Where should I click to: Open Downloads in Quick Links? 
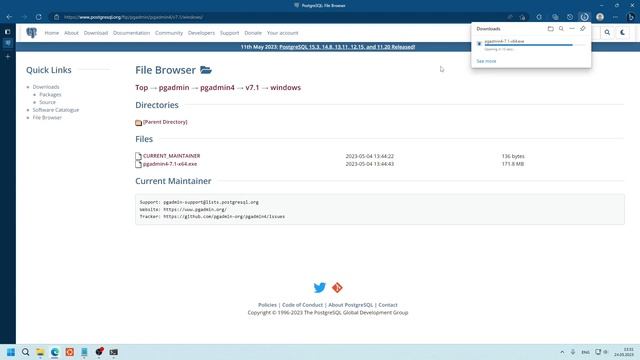tap(46, 87)
